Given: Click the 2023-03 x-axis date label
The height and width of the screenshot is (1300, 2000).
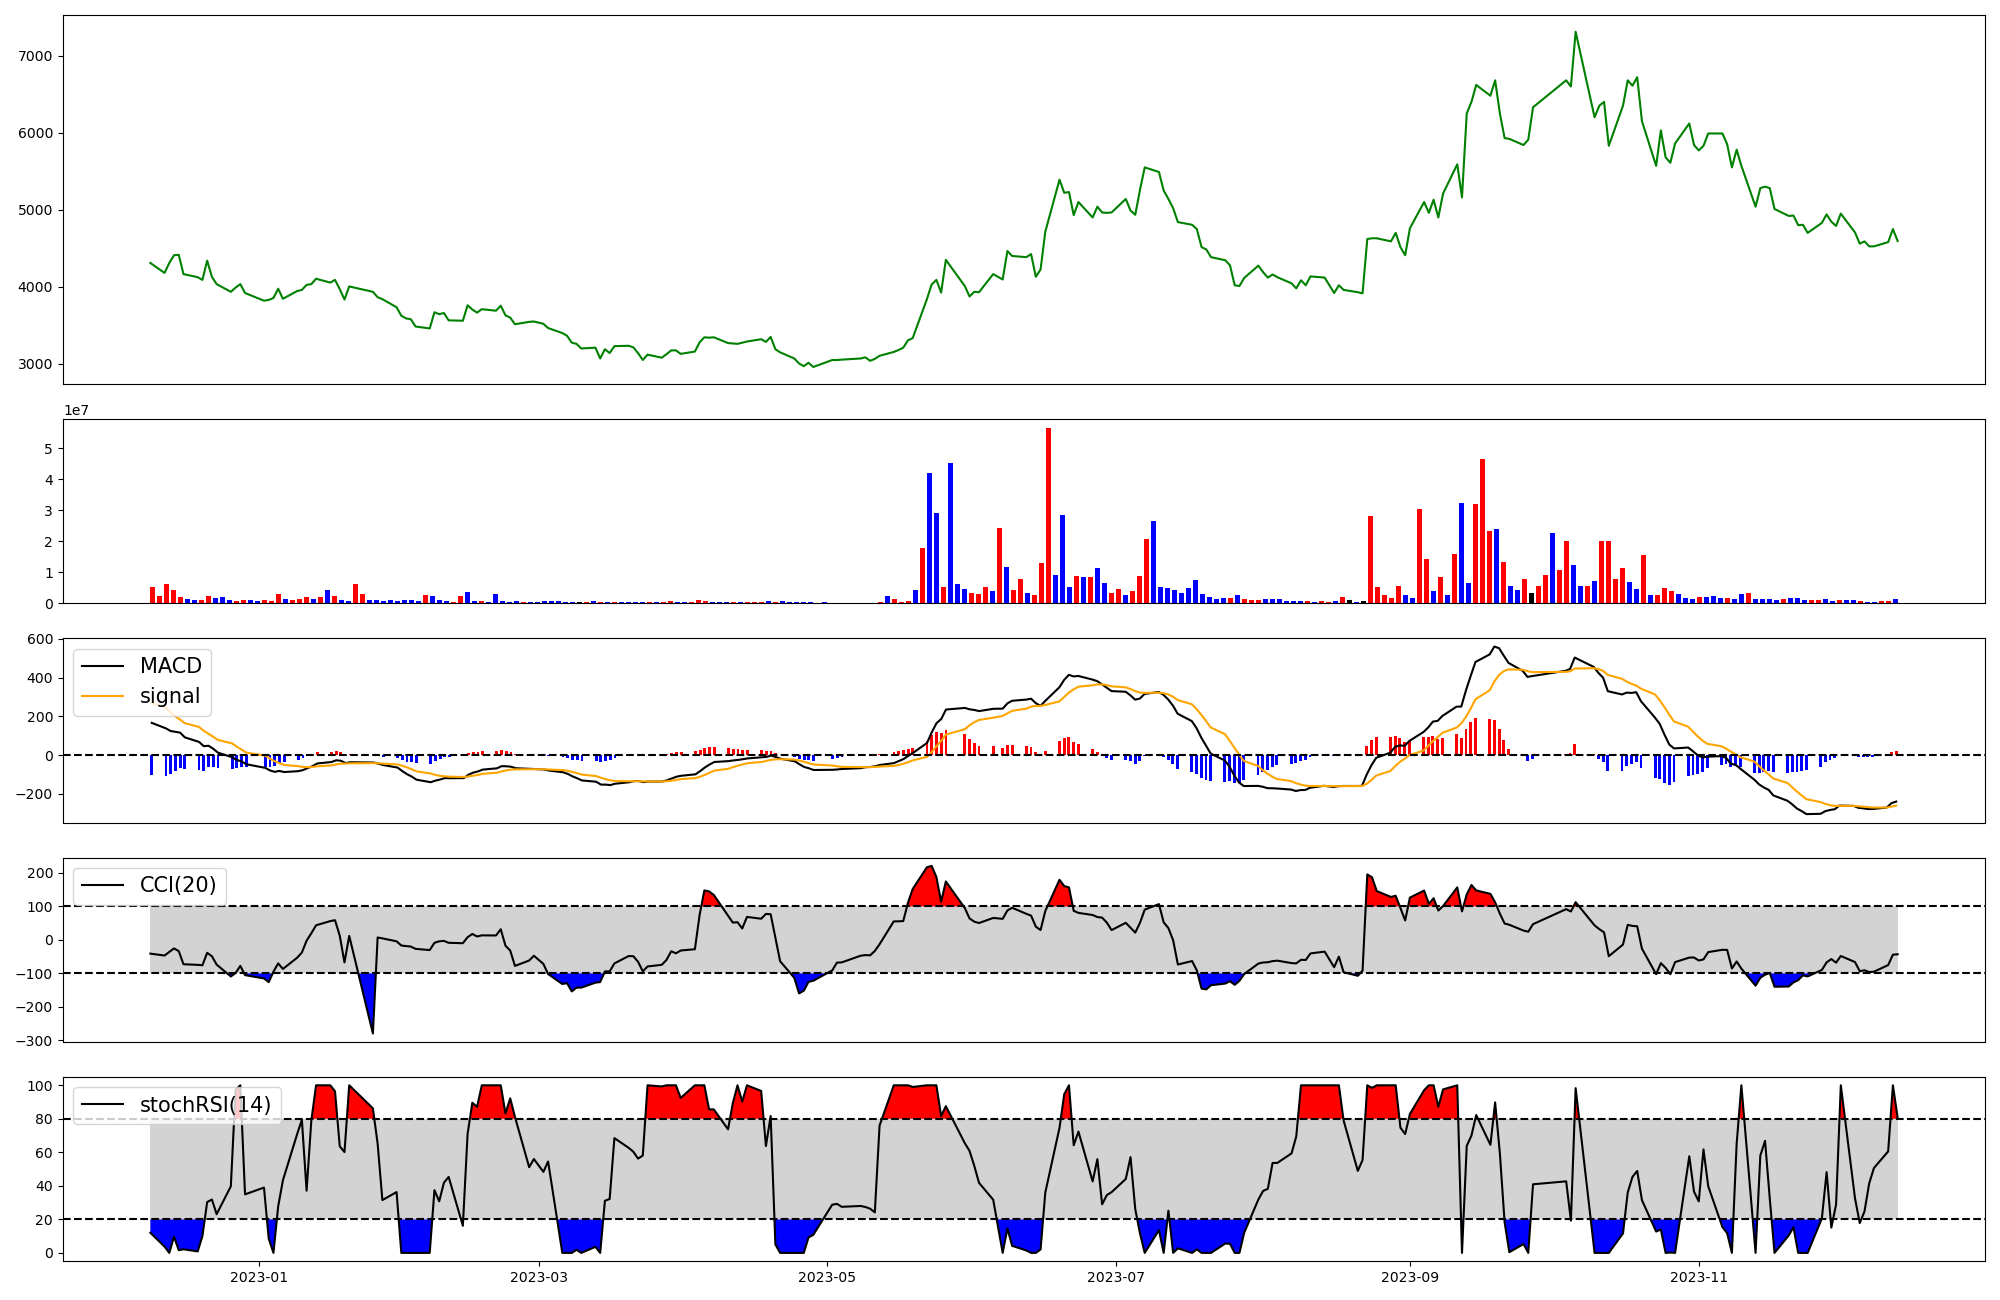Looking at the screenshot, I should (x=540, y=1277).
